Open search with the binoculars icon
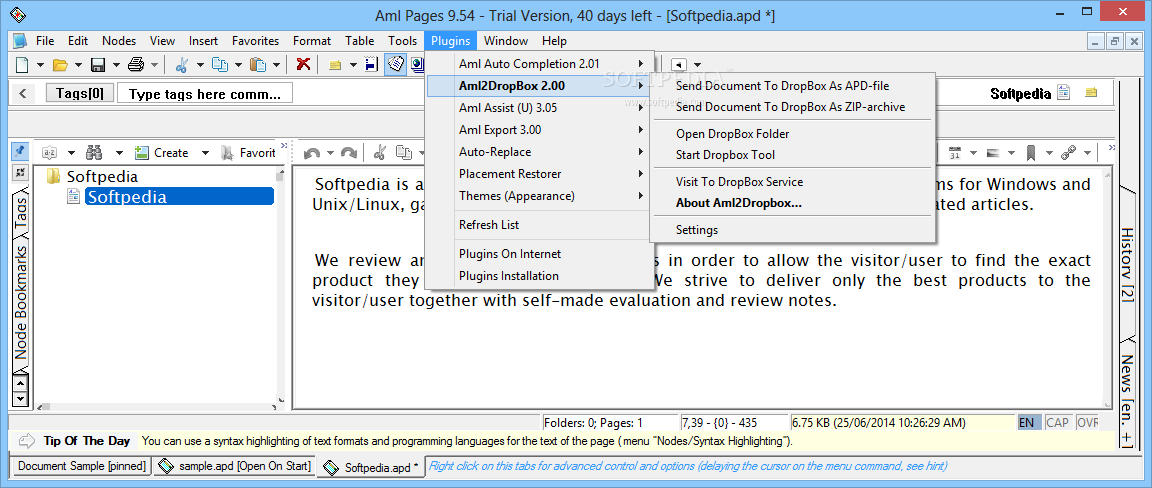Screen dimensions: 1152x488 94,153
